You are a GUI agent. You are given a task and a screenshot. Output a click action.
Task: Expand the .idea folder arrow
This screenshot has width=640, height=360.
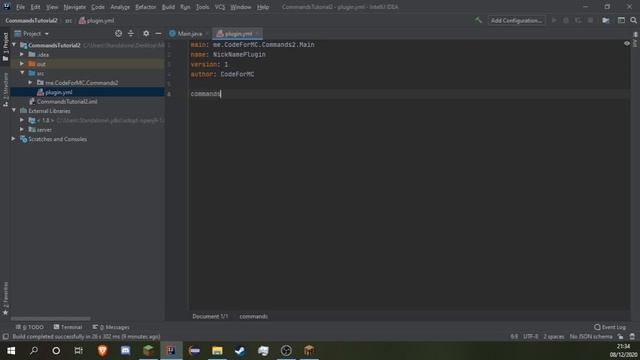(22, 54)
